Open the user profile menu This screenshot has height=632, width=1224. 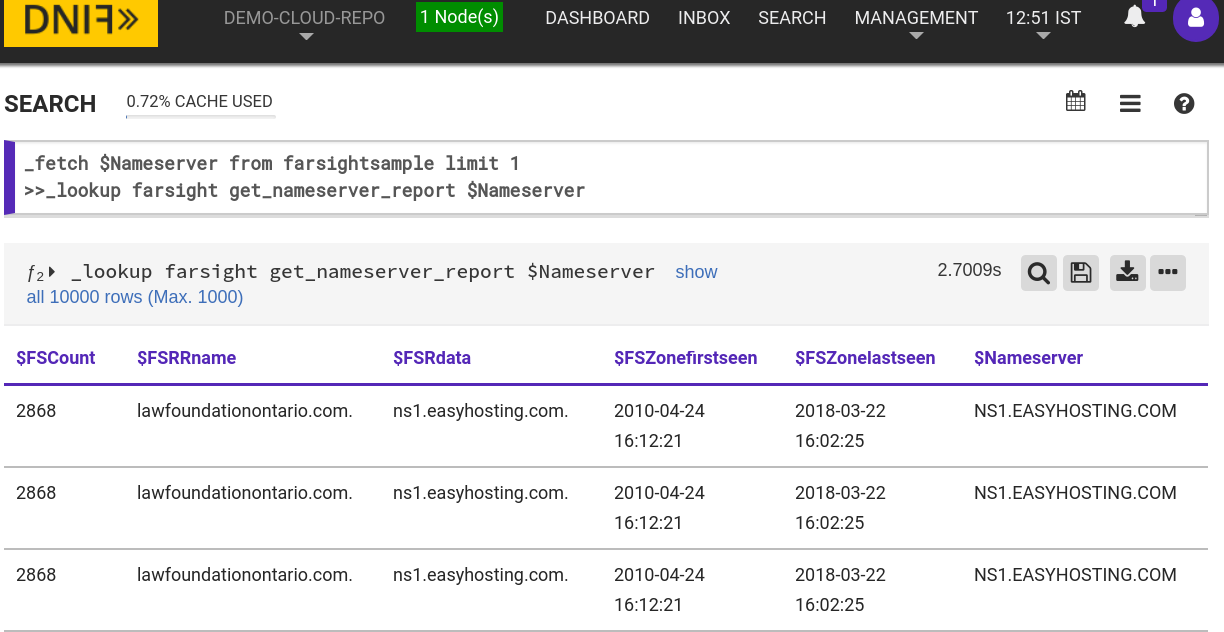[1195, 20]
